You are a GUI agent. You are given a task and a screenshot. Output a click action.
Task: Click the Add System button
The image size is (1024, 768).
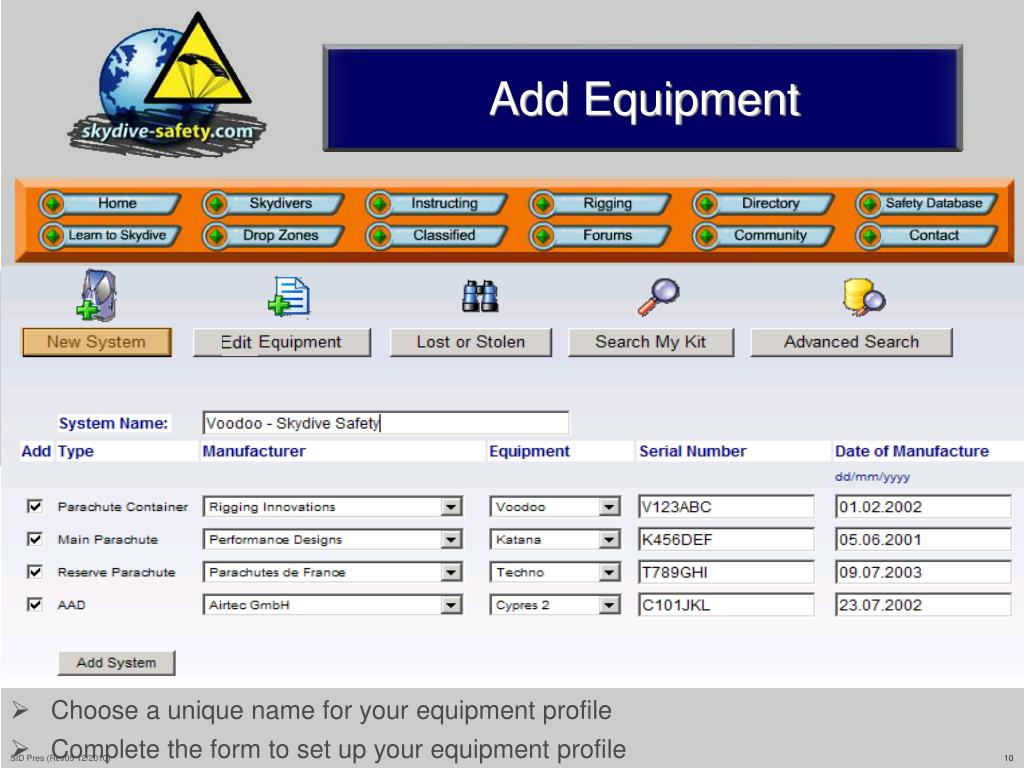pos(117,663)
